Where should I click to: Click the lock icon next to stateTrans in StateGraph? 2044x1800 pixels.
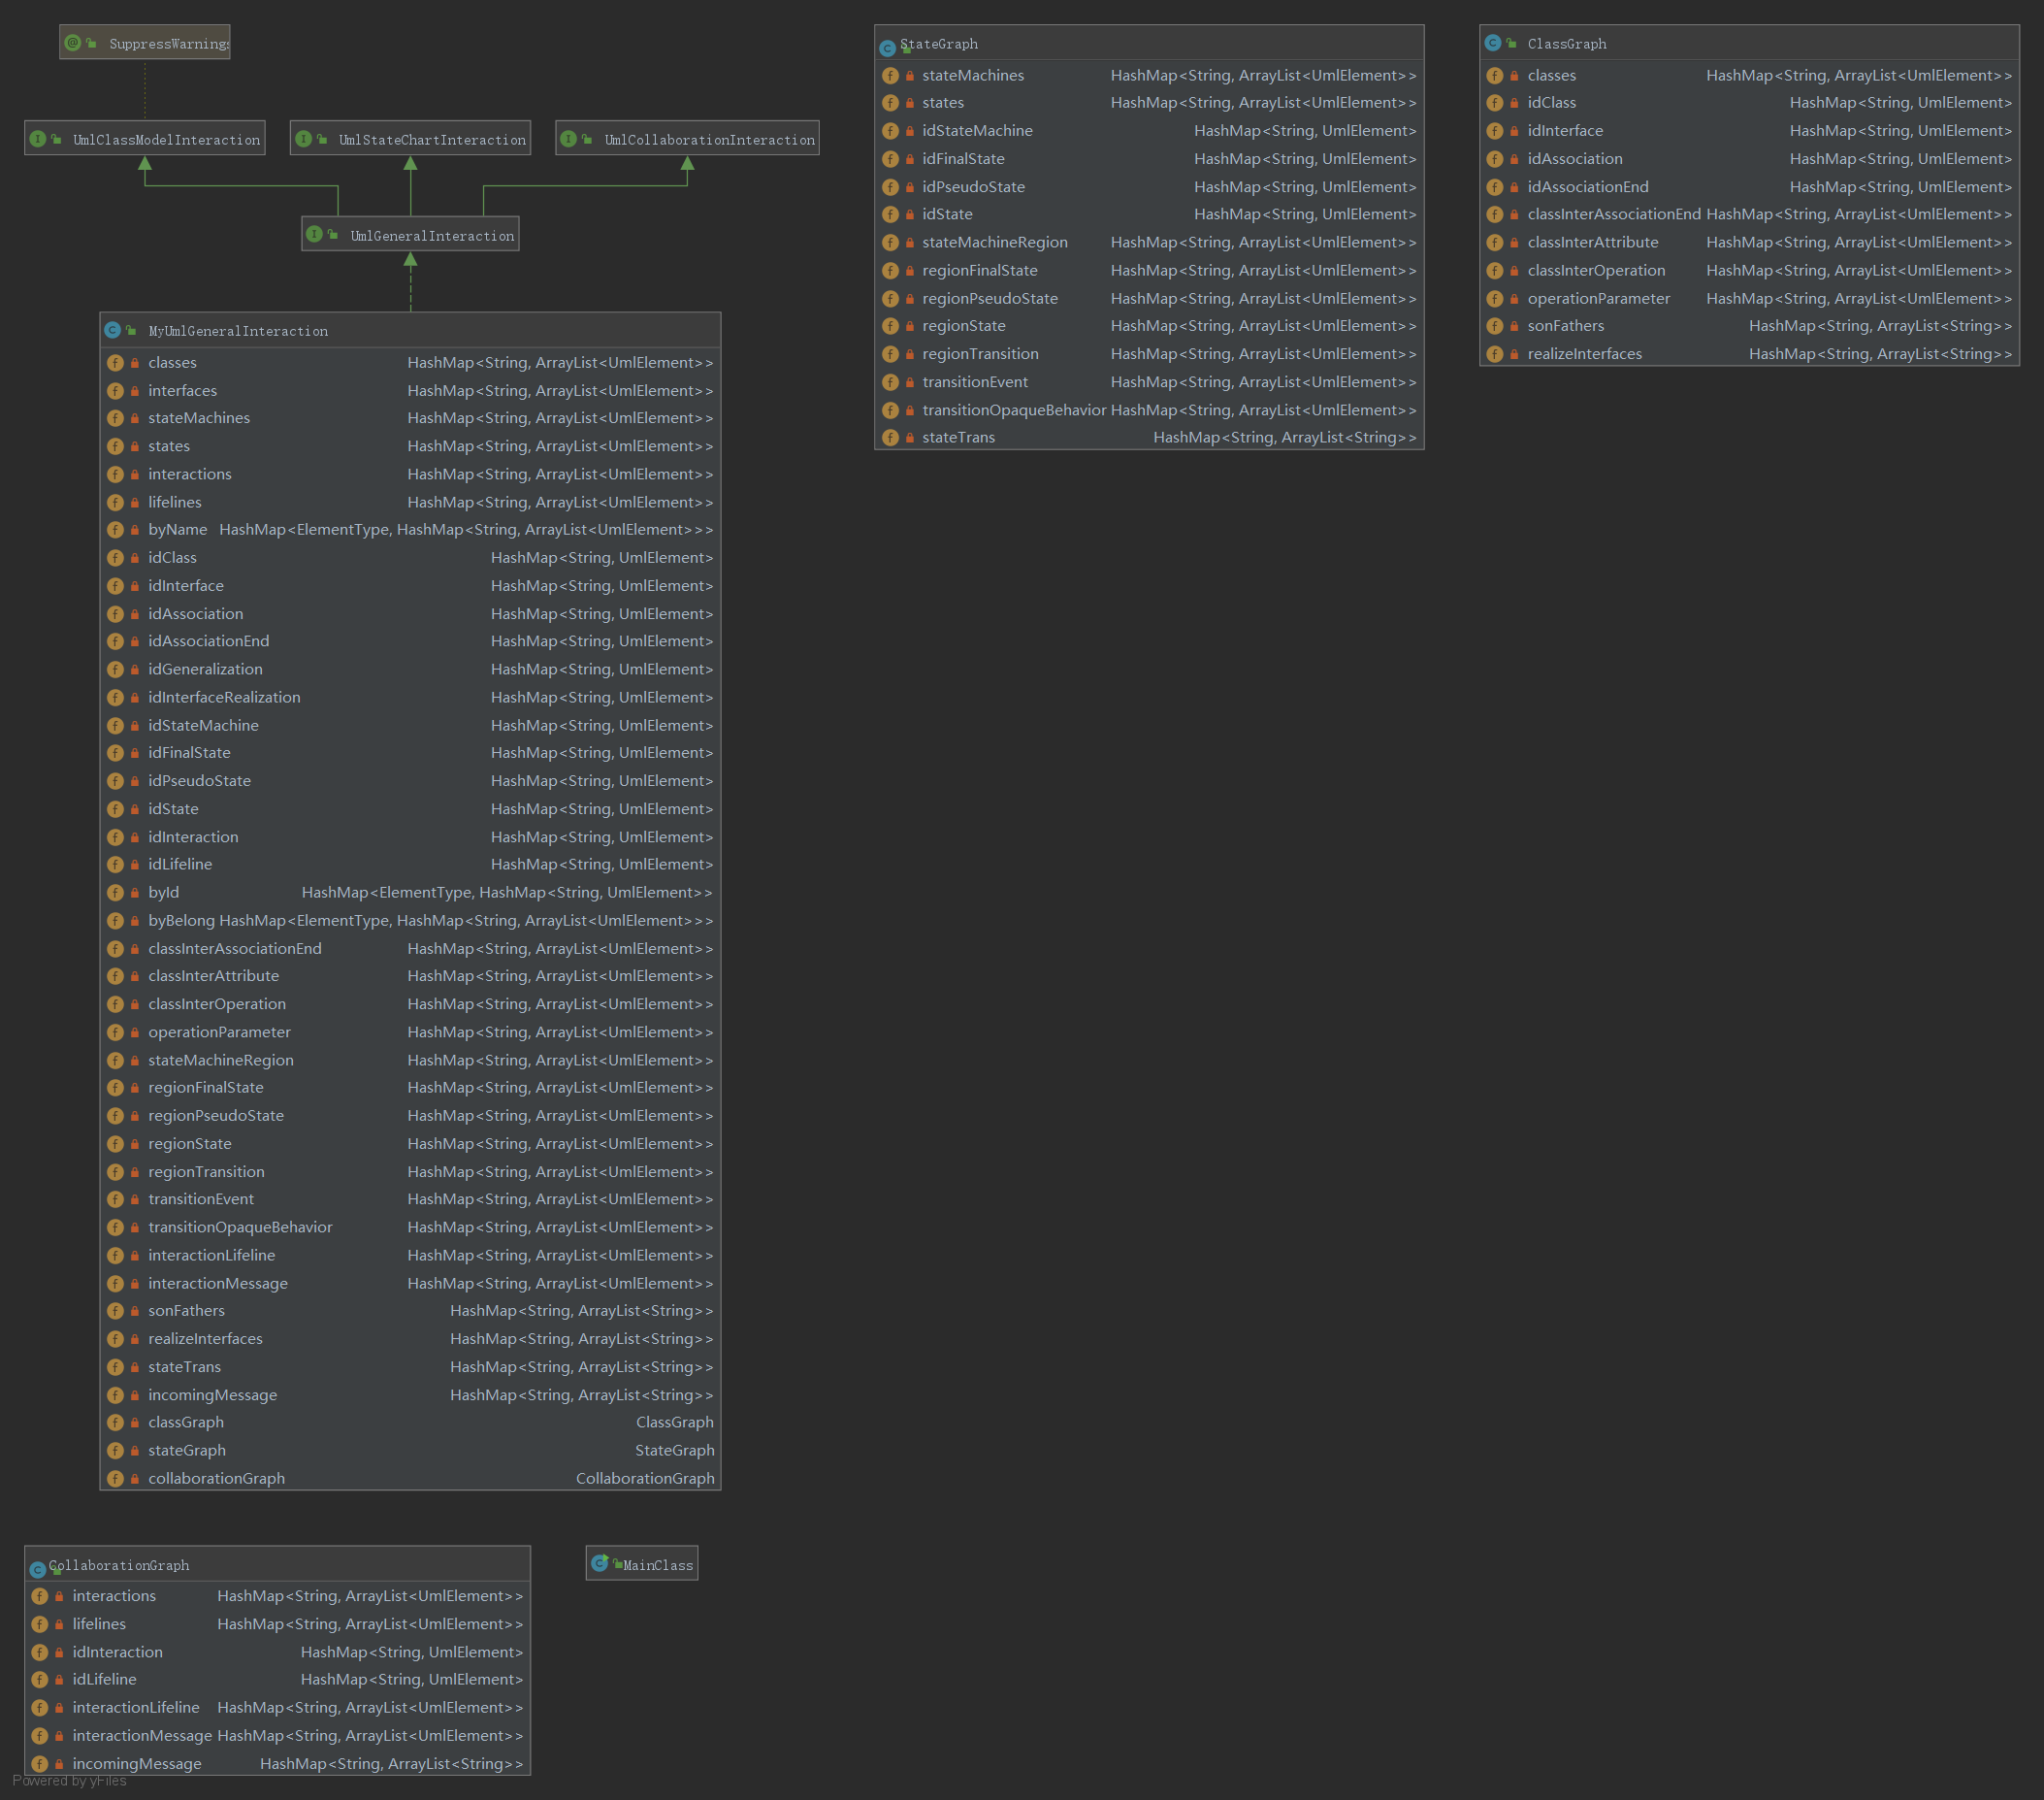pos(910,438)
